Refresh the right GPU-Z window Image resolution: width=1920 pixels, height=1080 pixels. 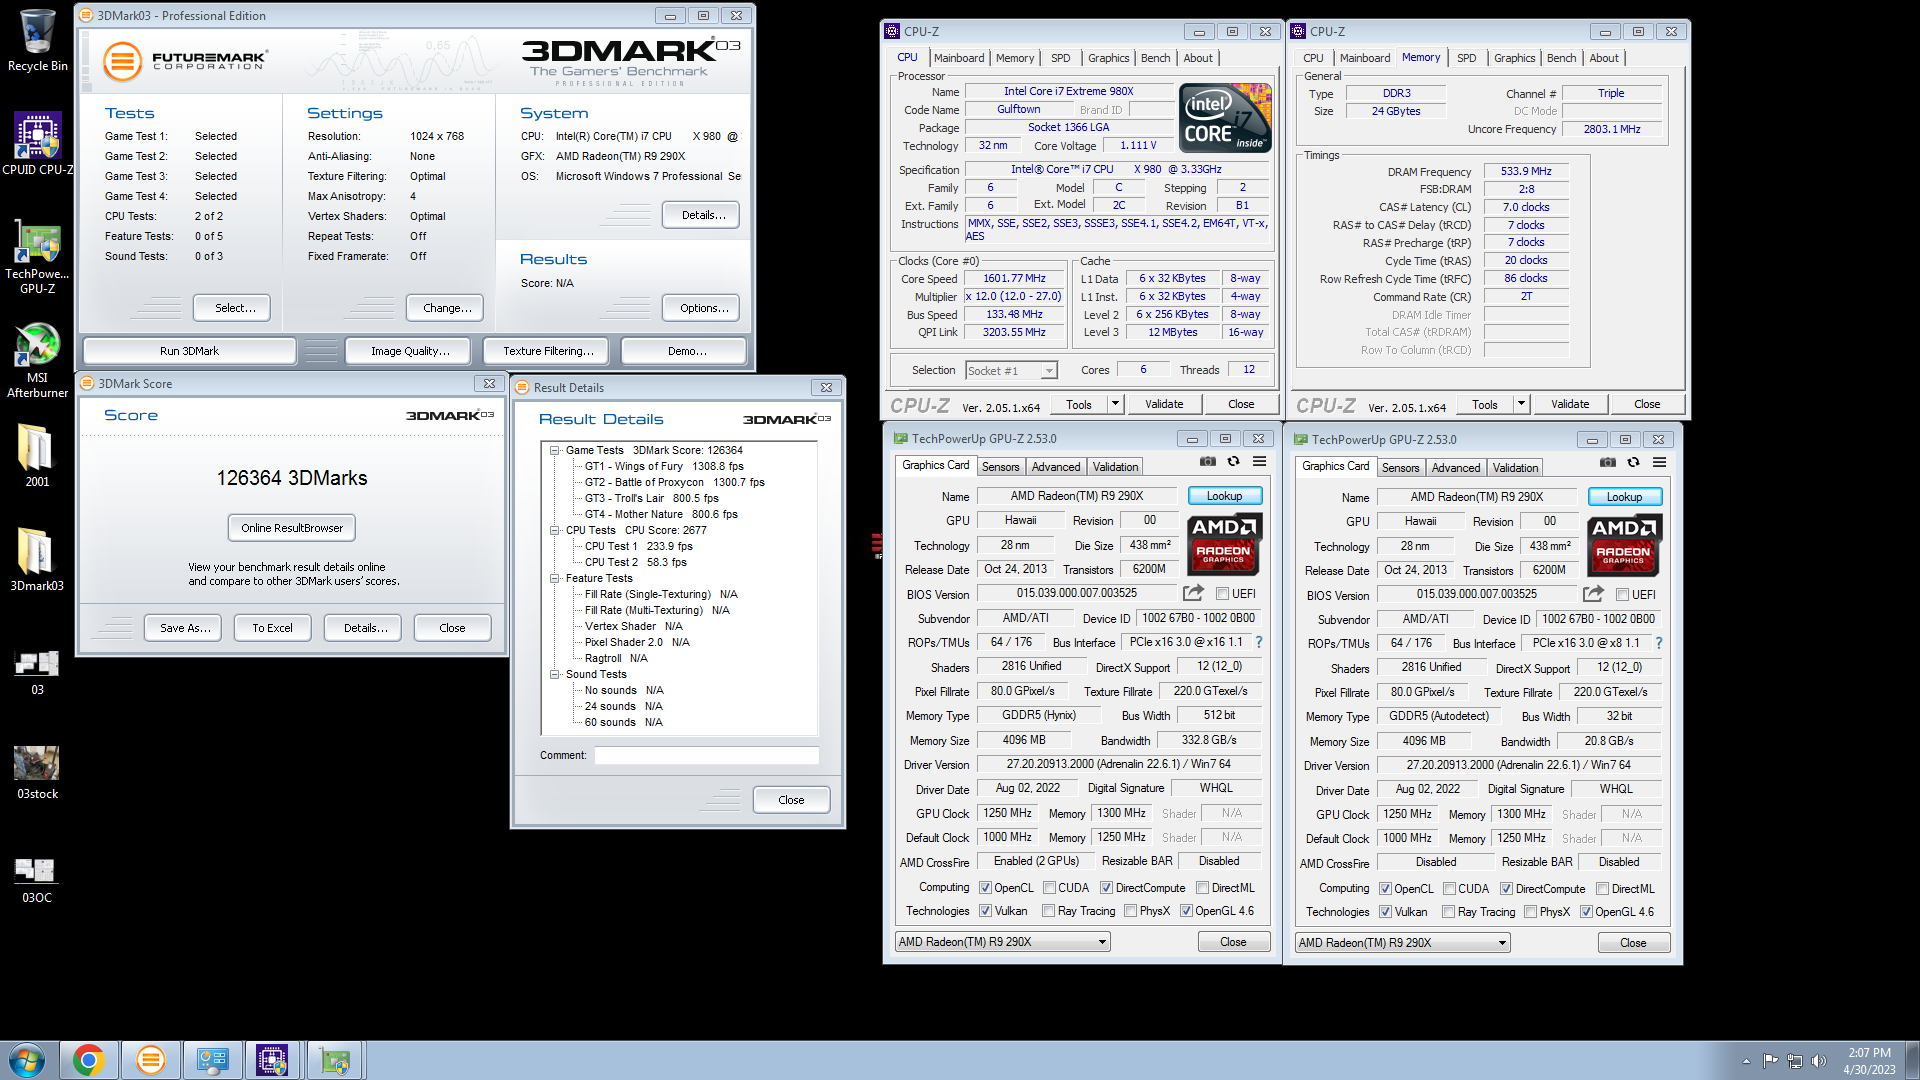click(1633, 462)
